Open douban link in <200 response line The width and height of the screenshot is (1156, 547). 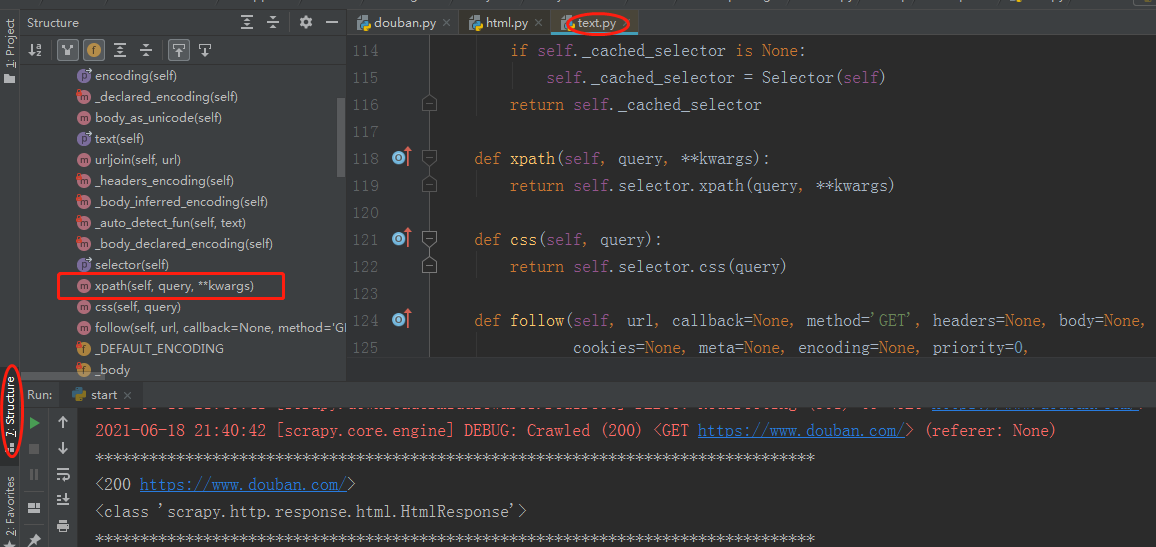coord(243,484)
